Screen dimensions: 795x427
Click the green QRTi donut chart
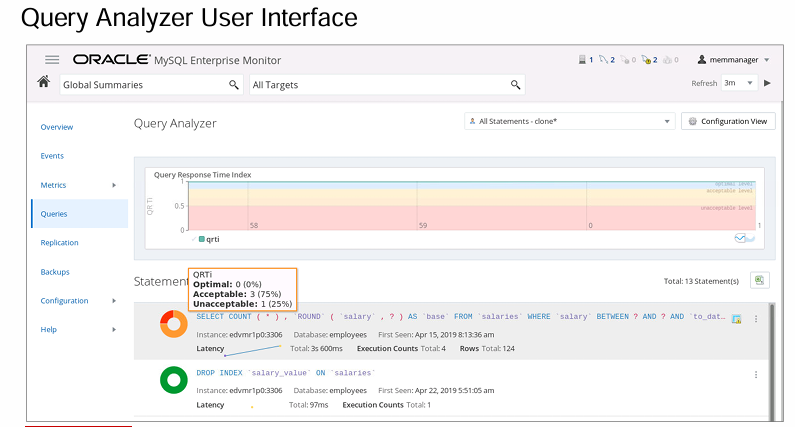click(174, 381)
